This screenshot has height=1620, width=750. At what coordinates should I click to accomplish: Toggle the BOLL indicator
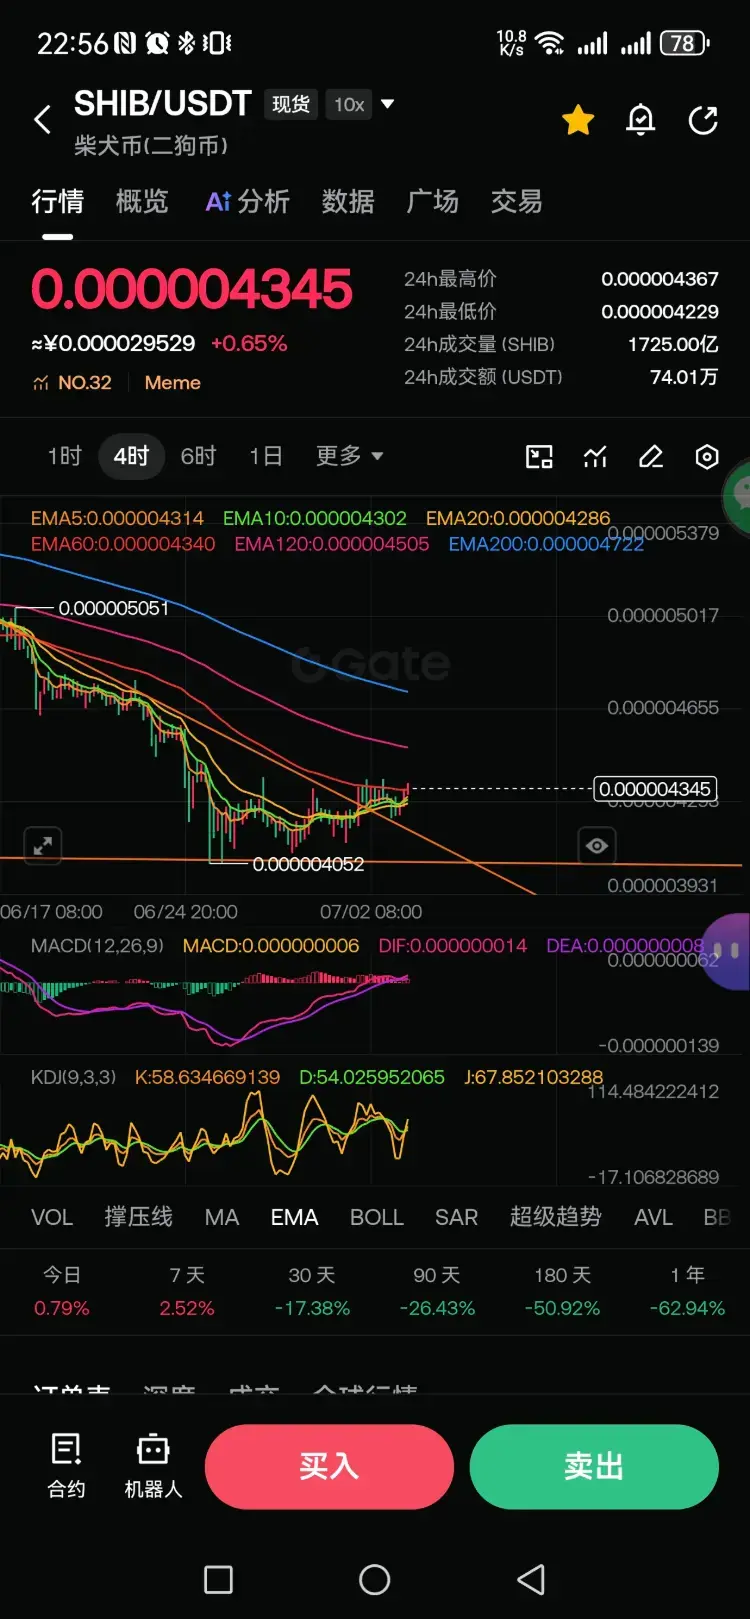[x=377, y=1217]
